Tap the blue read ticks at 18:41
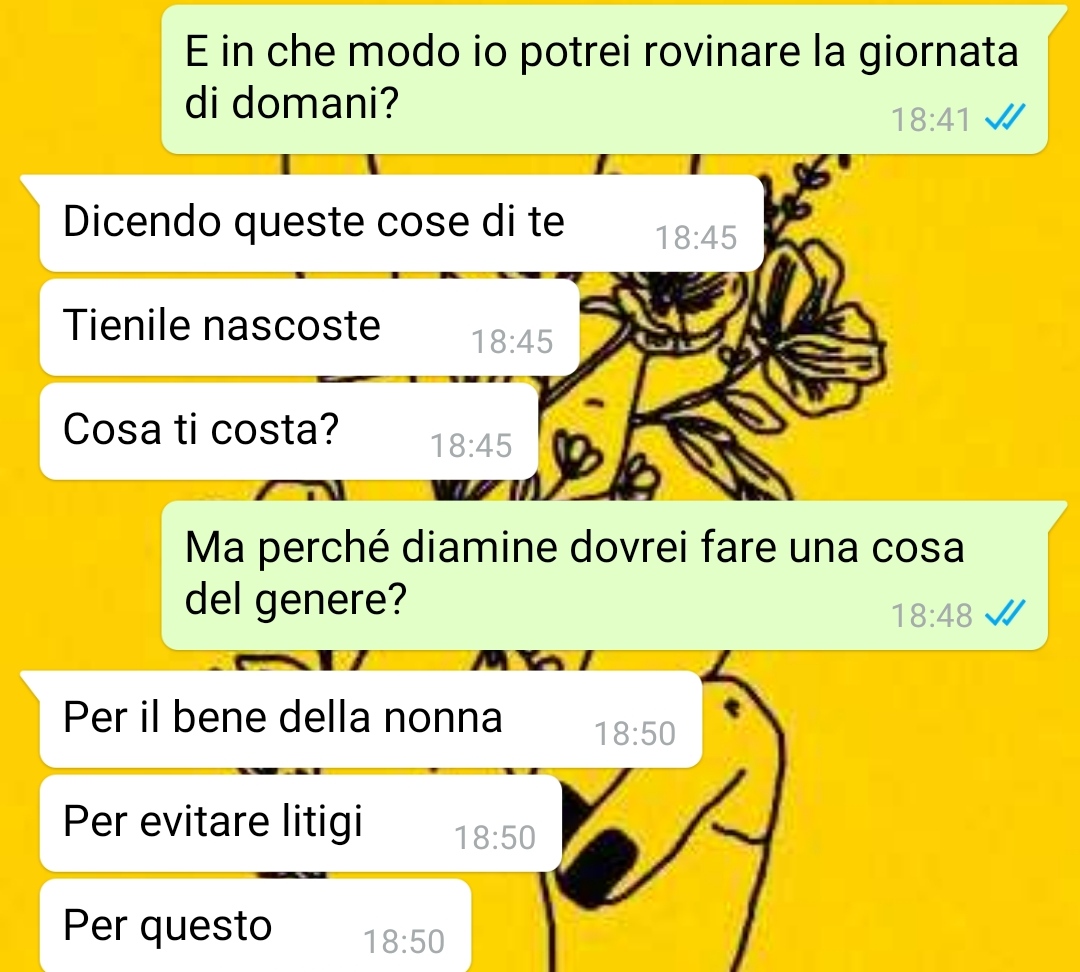 pyautogui.click(x=1005, y=118)
